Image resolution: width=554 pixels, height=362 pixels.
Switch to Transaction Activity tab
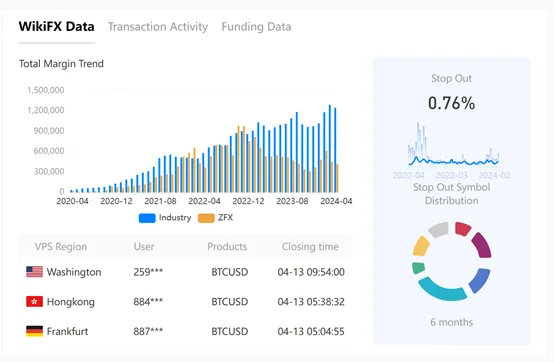click(x=158, y=26)
